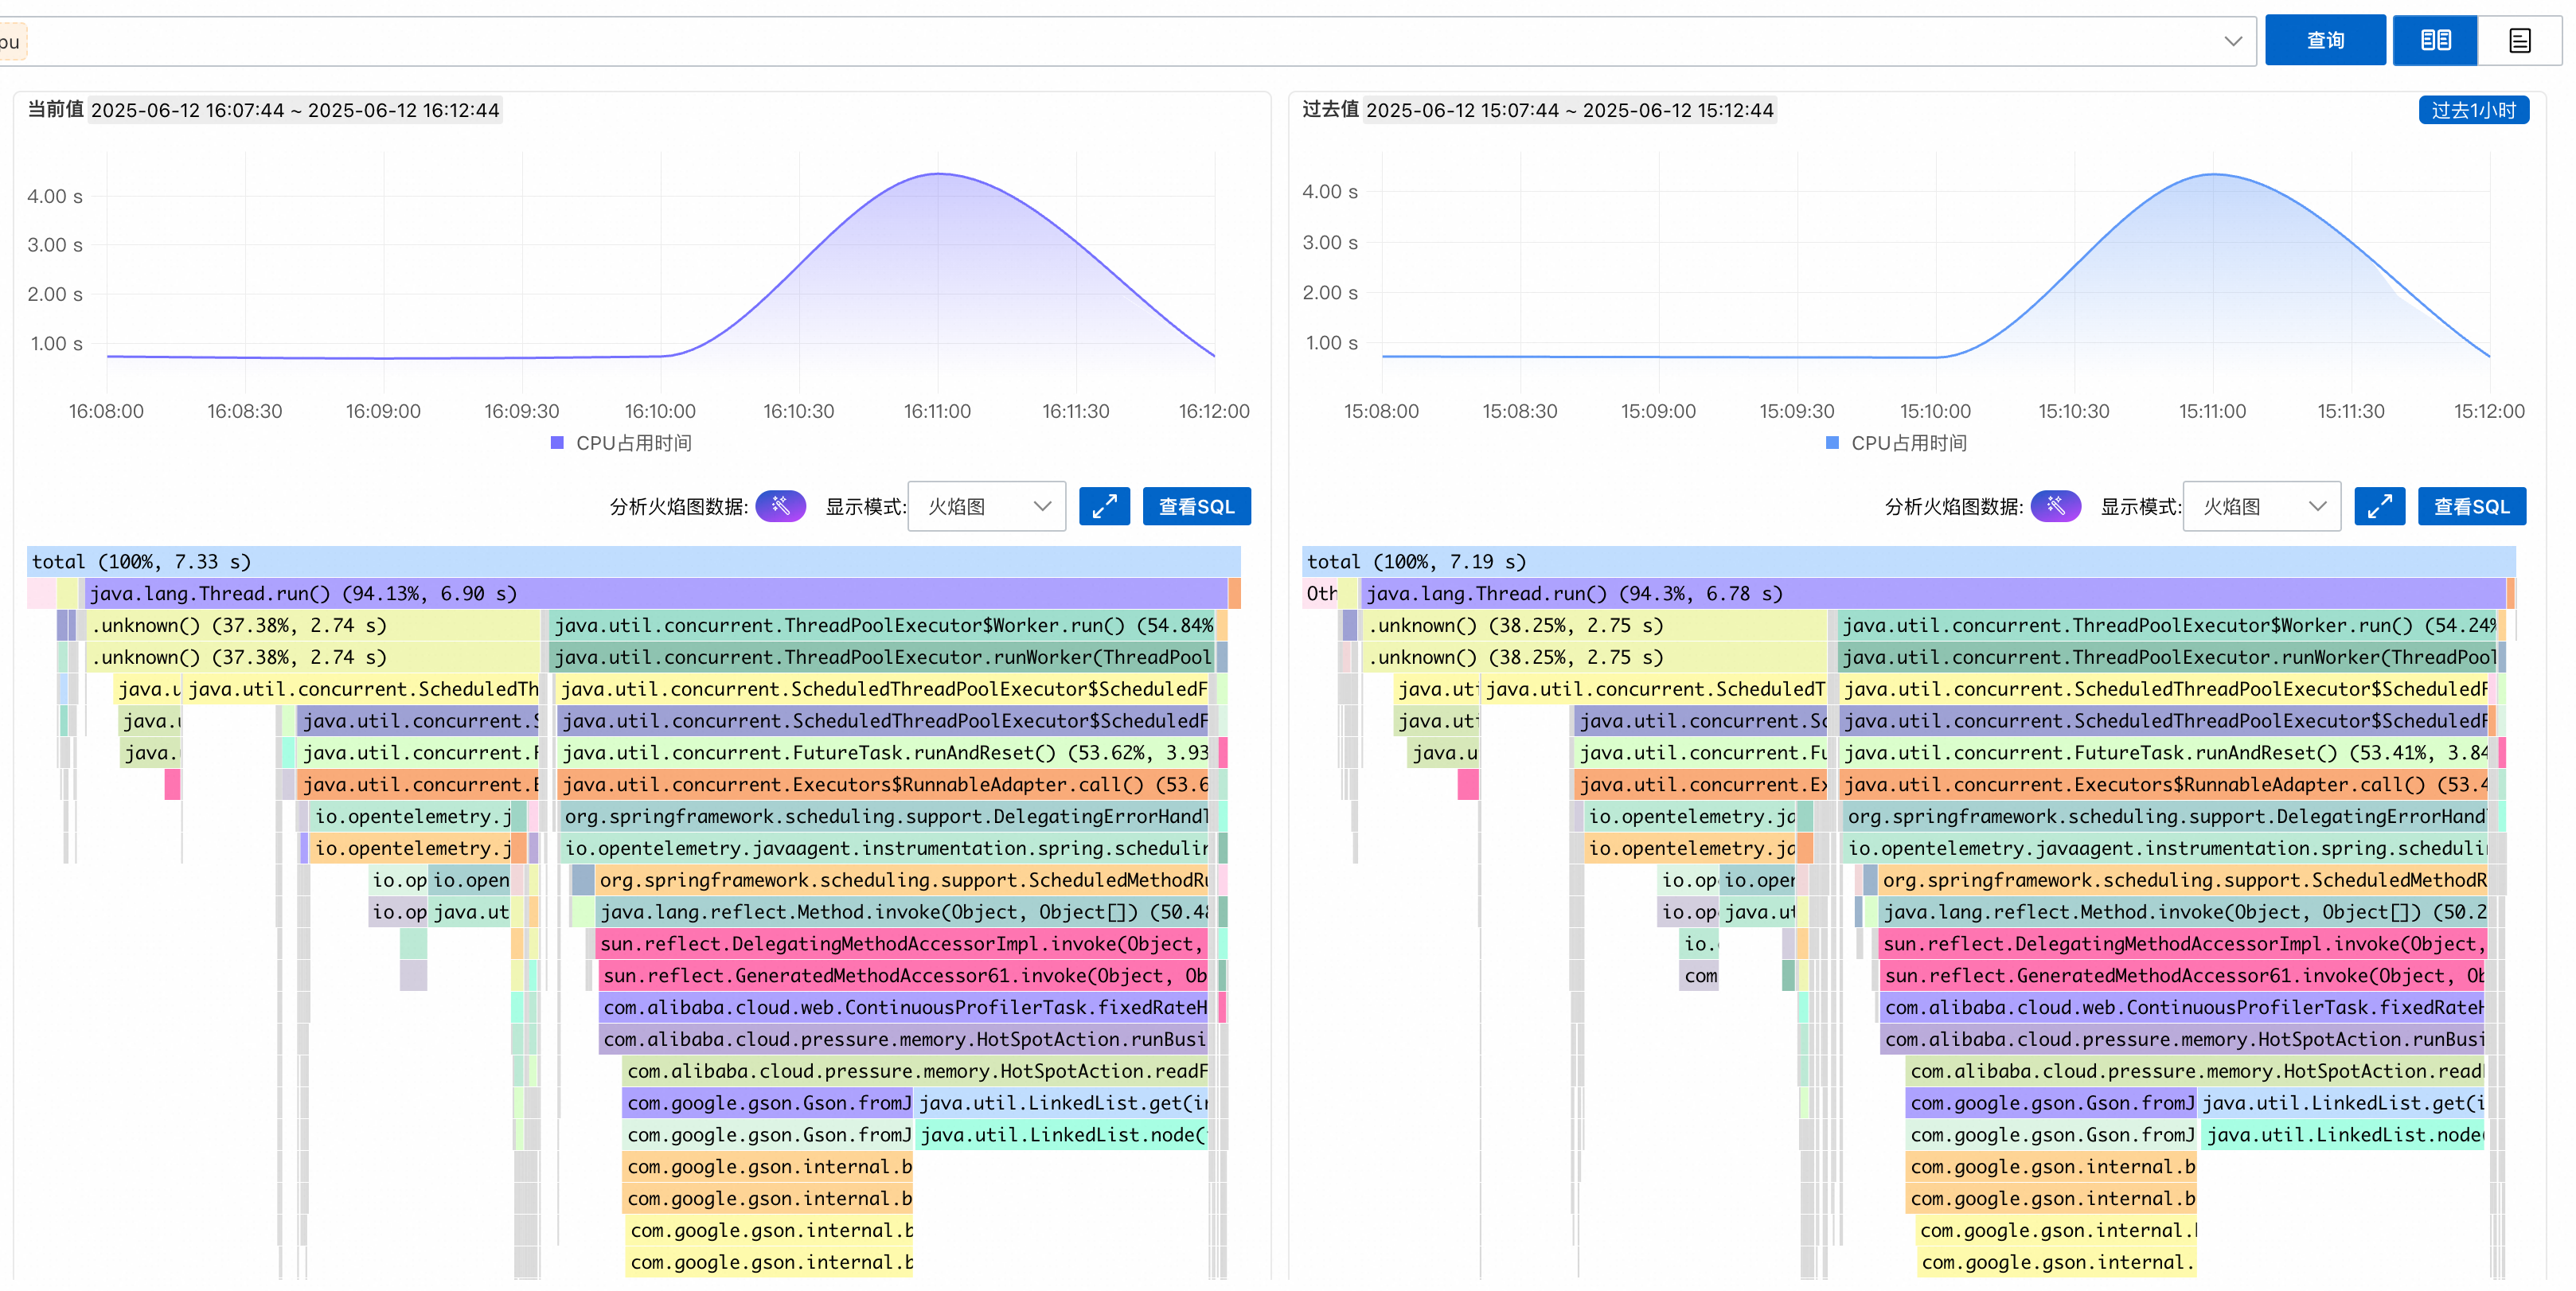The image size is (2576, 1291).
Task: Toggle CPU占用时间 legend in current chart
Action: click(x=621, y=443)
